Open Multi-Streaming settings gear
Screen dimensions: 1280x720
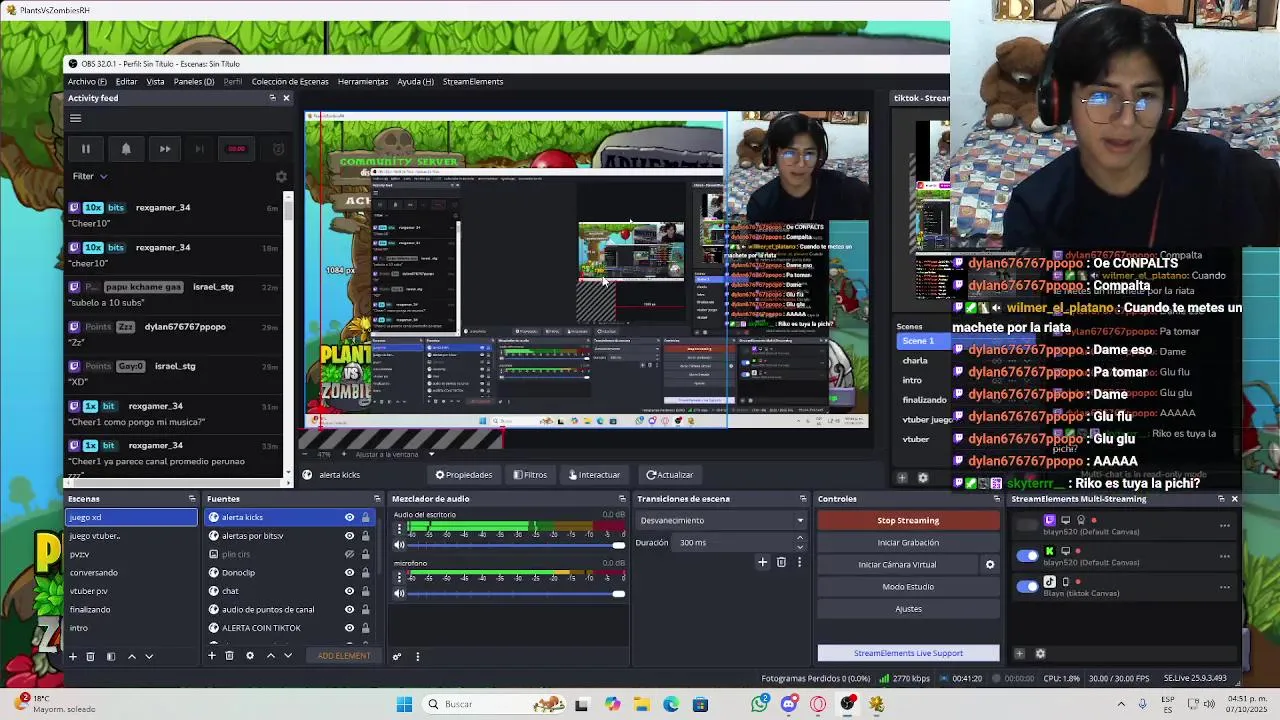1040,654
